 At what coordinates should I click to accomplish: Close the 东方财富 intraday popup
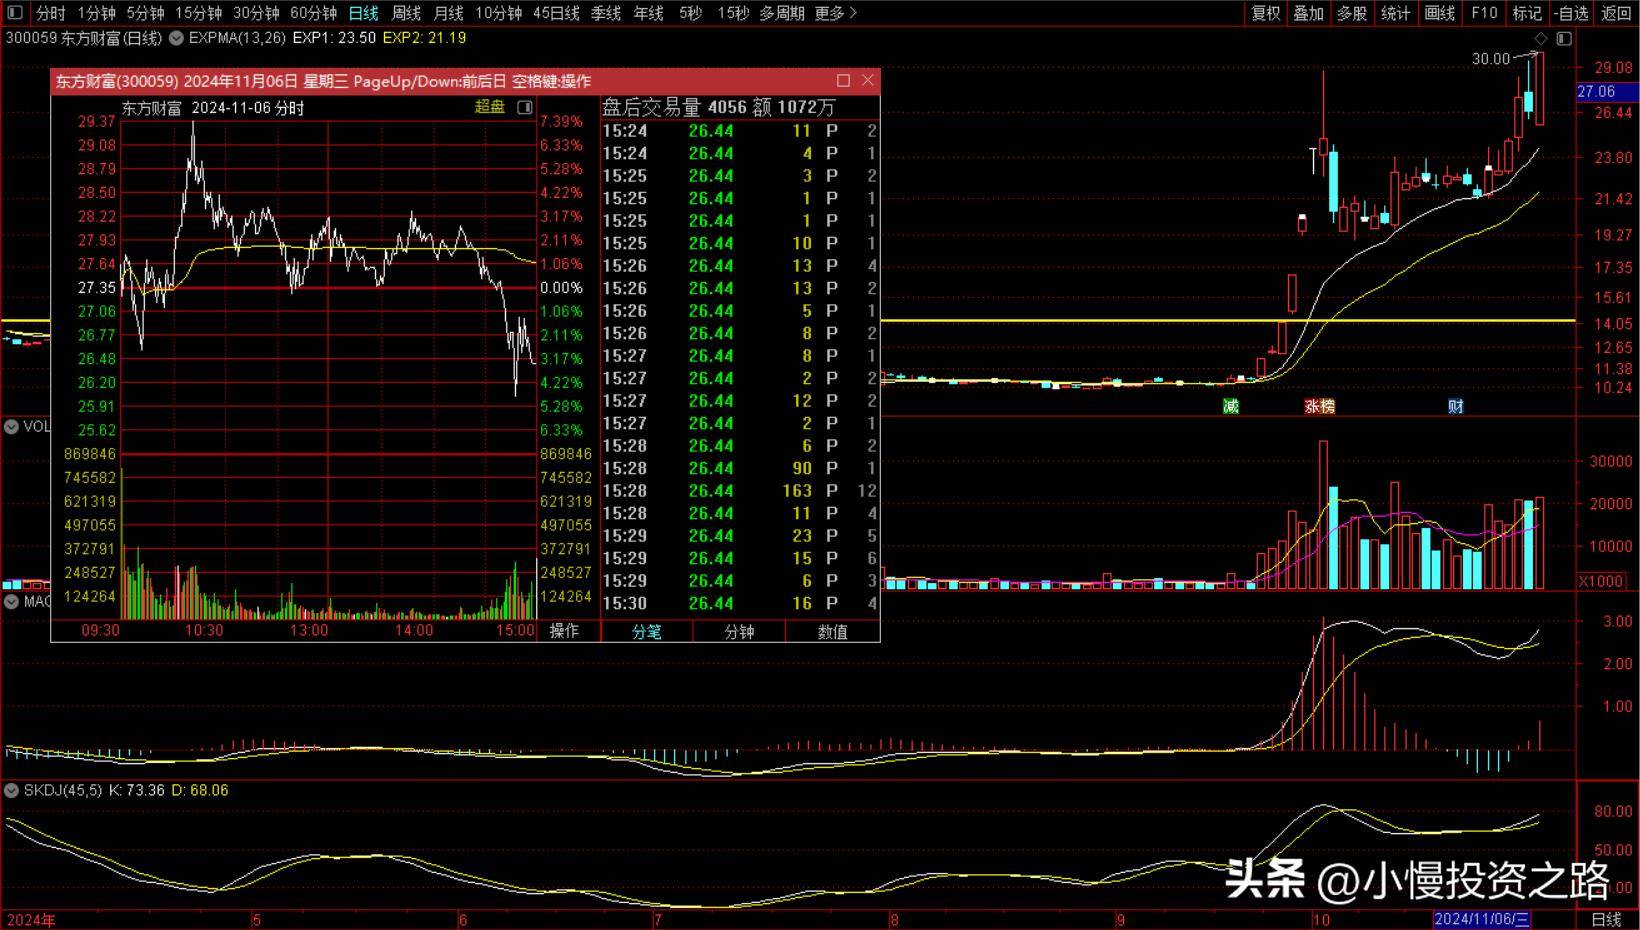[868, 80]
